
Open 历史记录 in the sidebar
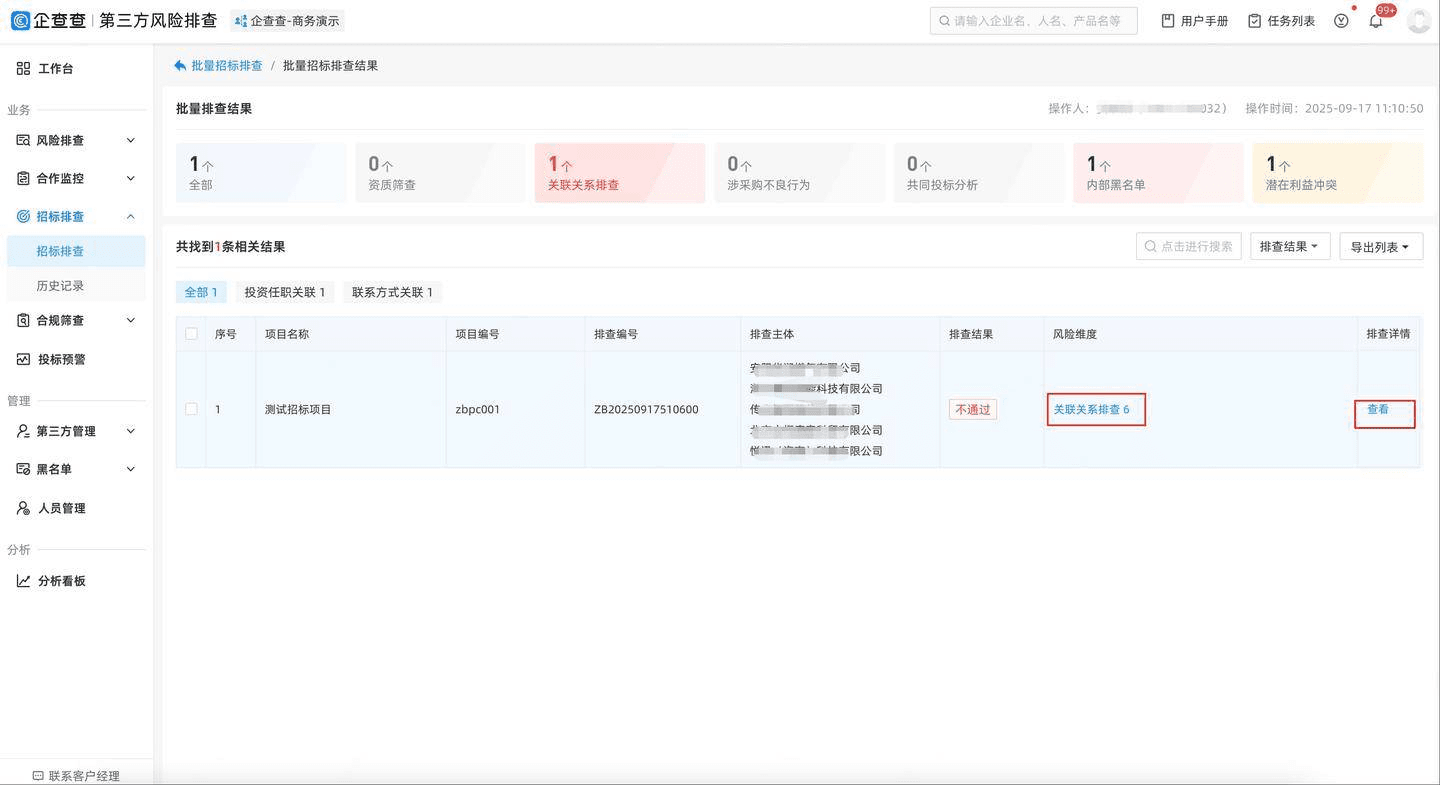(x=60, y=286)
